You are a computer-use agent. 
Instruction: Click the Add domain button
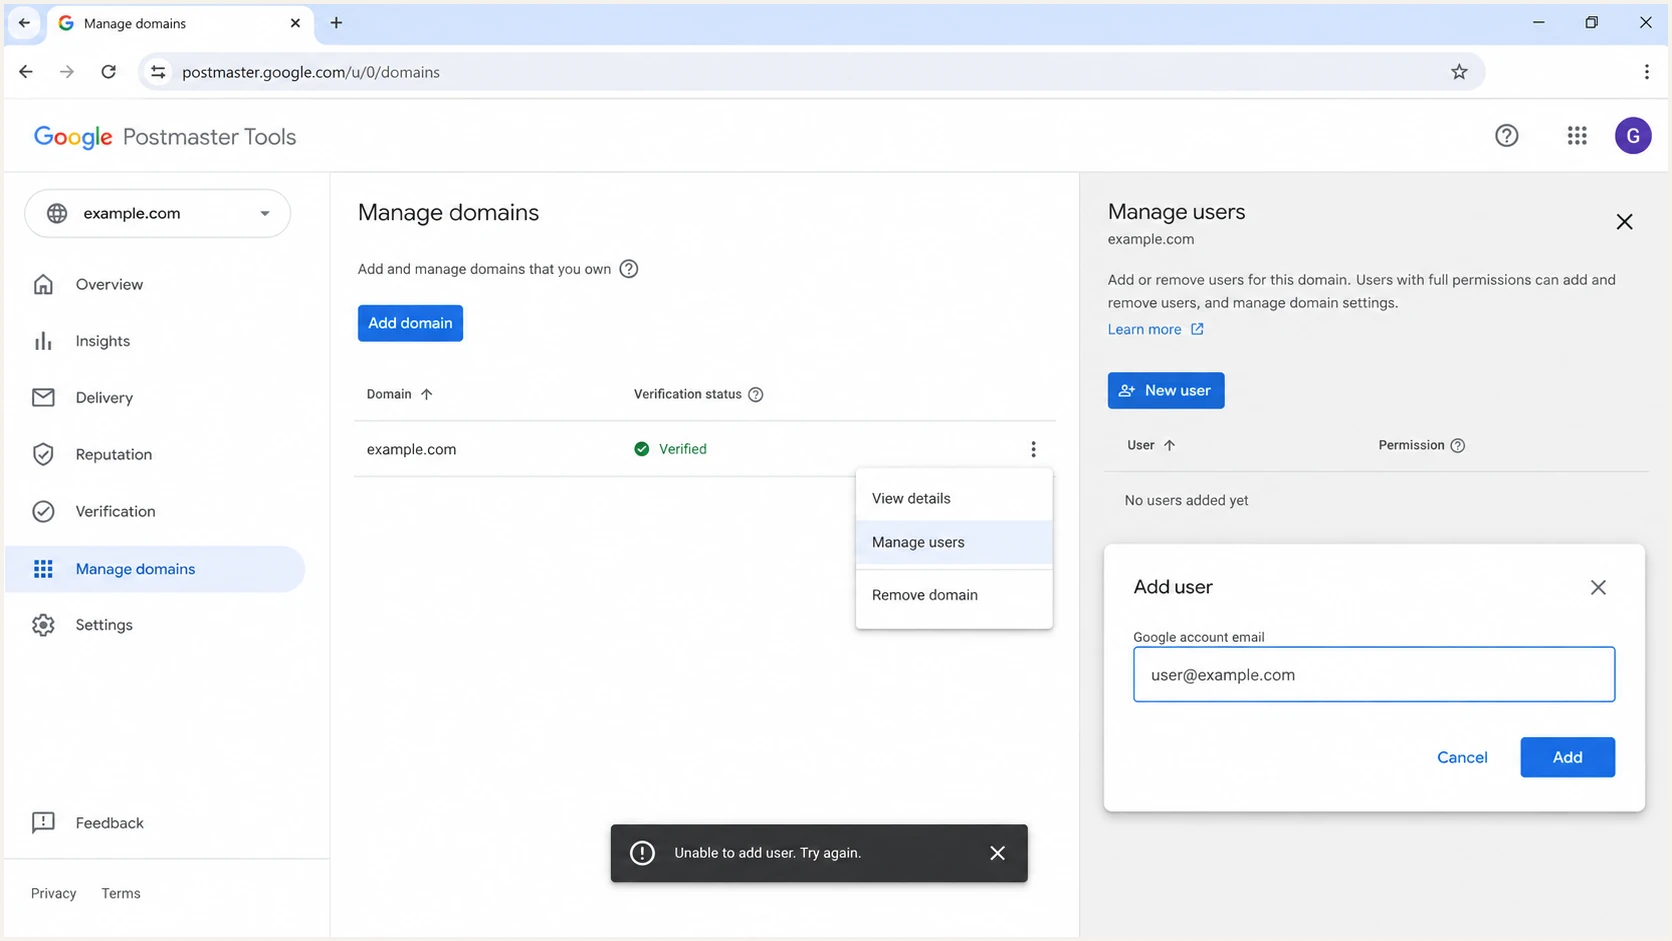coord(410,323)
